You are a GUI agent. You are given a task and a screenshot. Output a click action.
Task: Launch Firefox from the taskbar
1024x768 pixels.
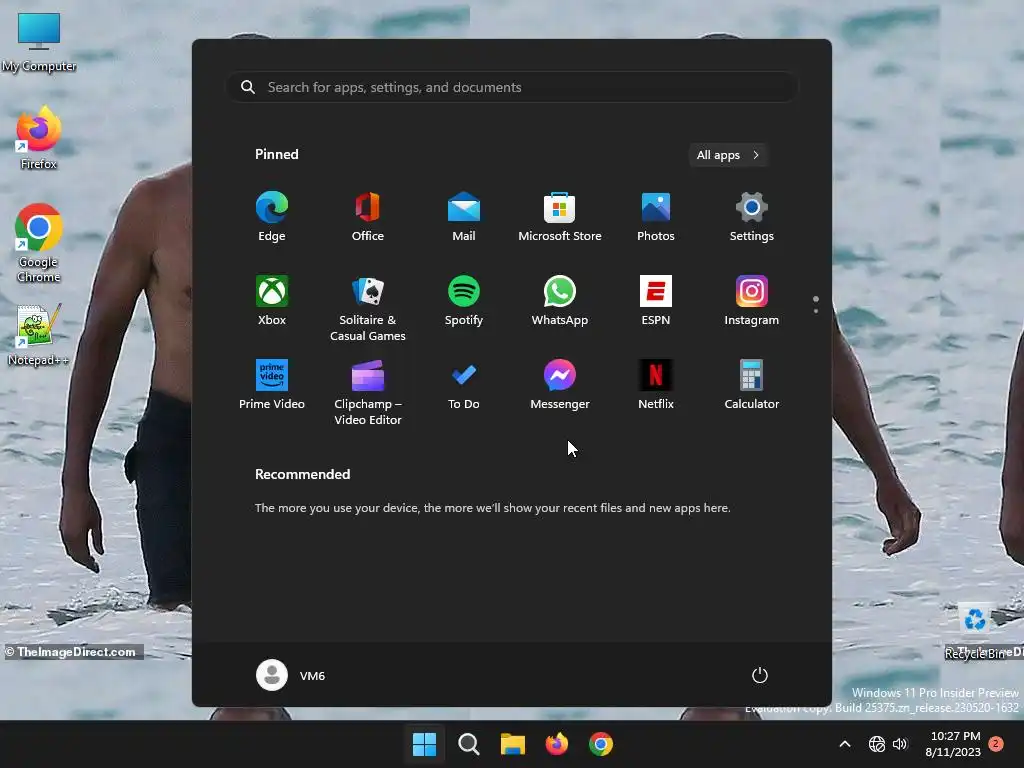pos(557,744)
